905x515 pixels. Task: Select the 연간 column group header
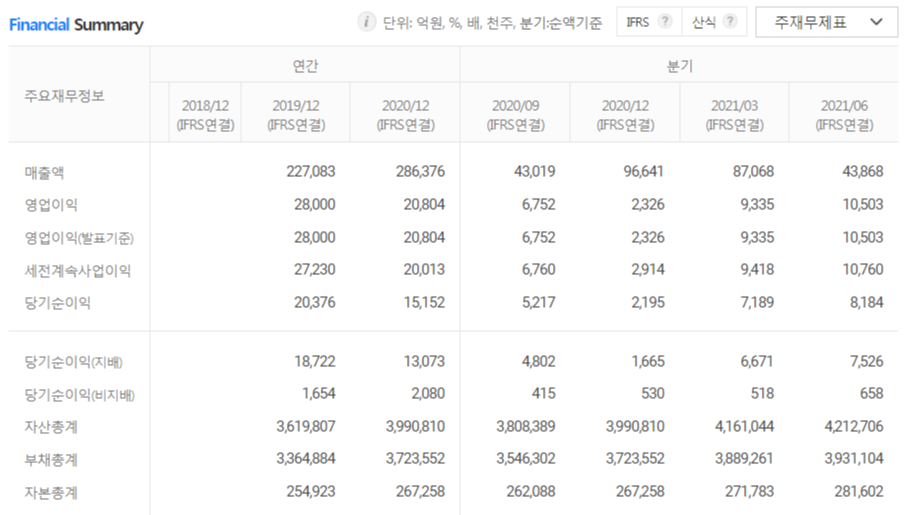(x=305, y=65)
